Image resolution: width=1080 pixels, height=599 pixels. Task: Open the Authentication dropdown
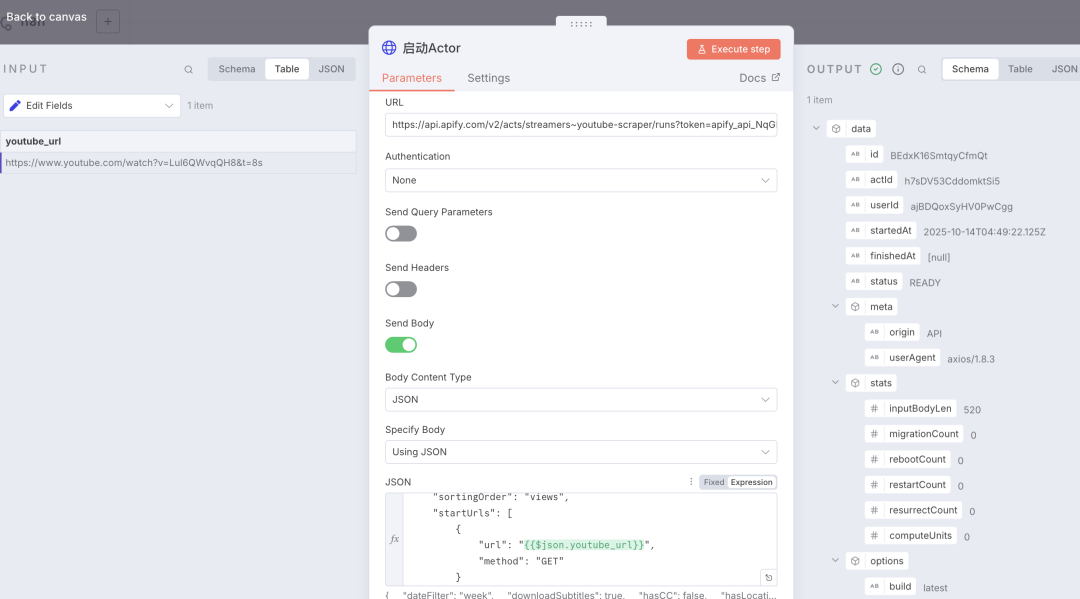point(580,180)
